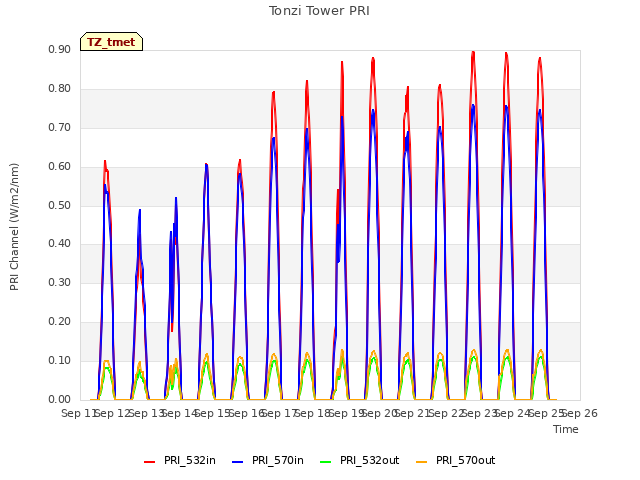Toggle the PRI_570out legend entry

(456, 461)
